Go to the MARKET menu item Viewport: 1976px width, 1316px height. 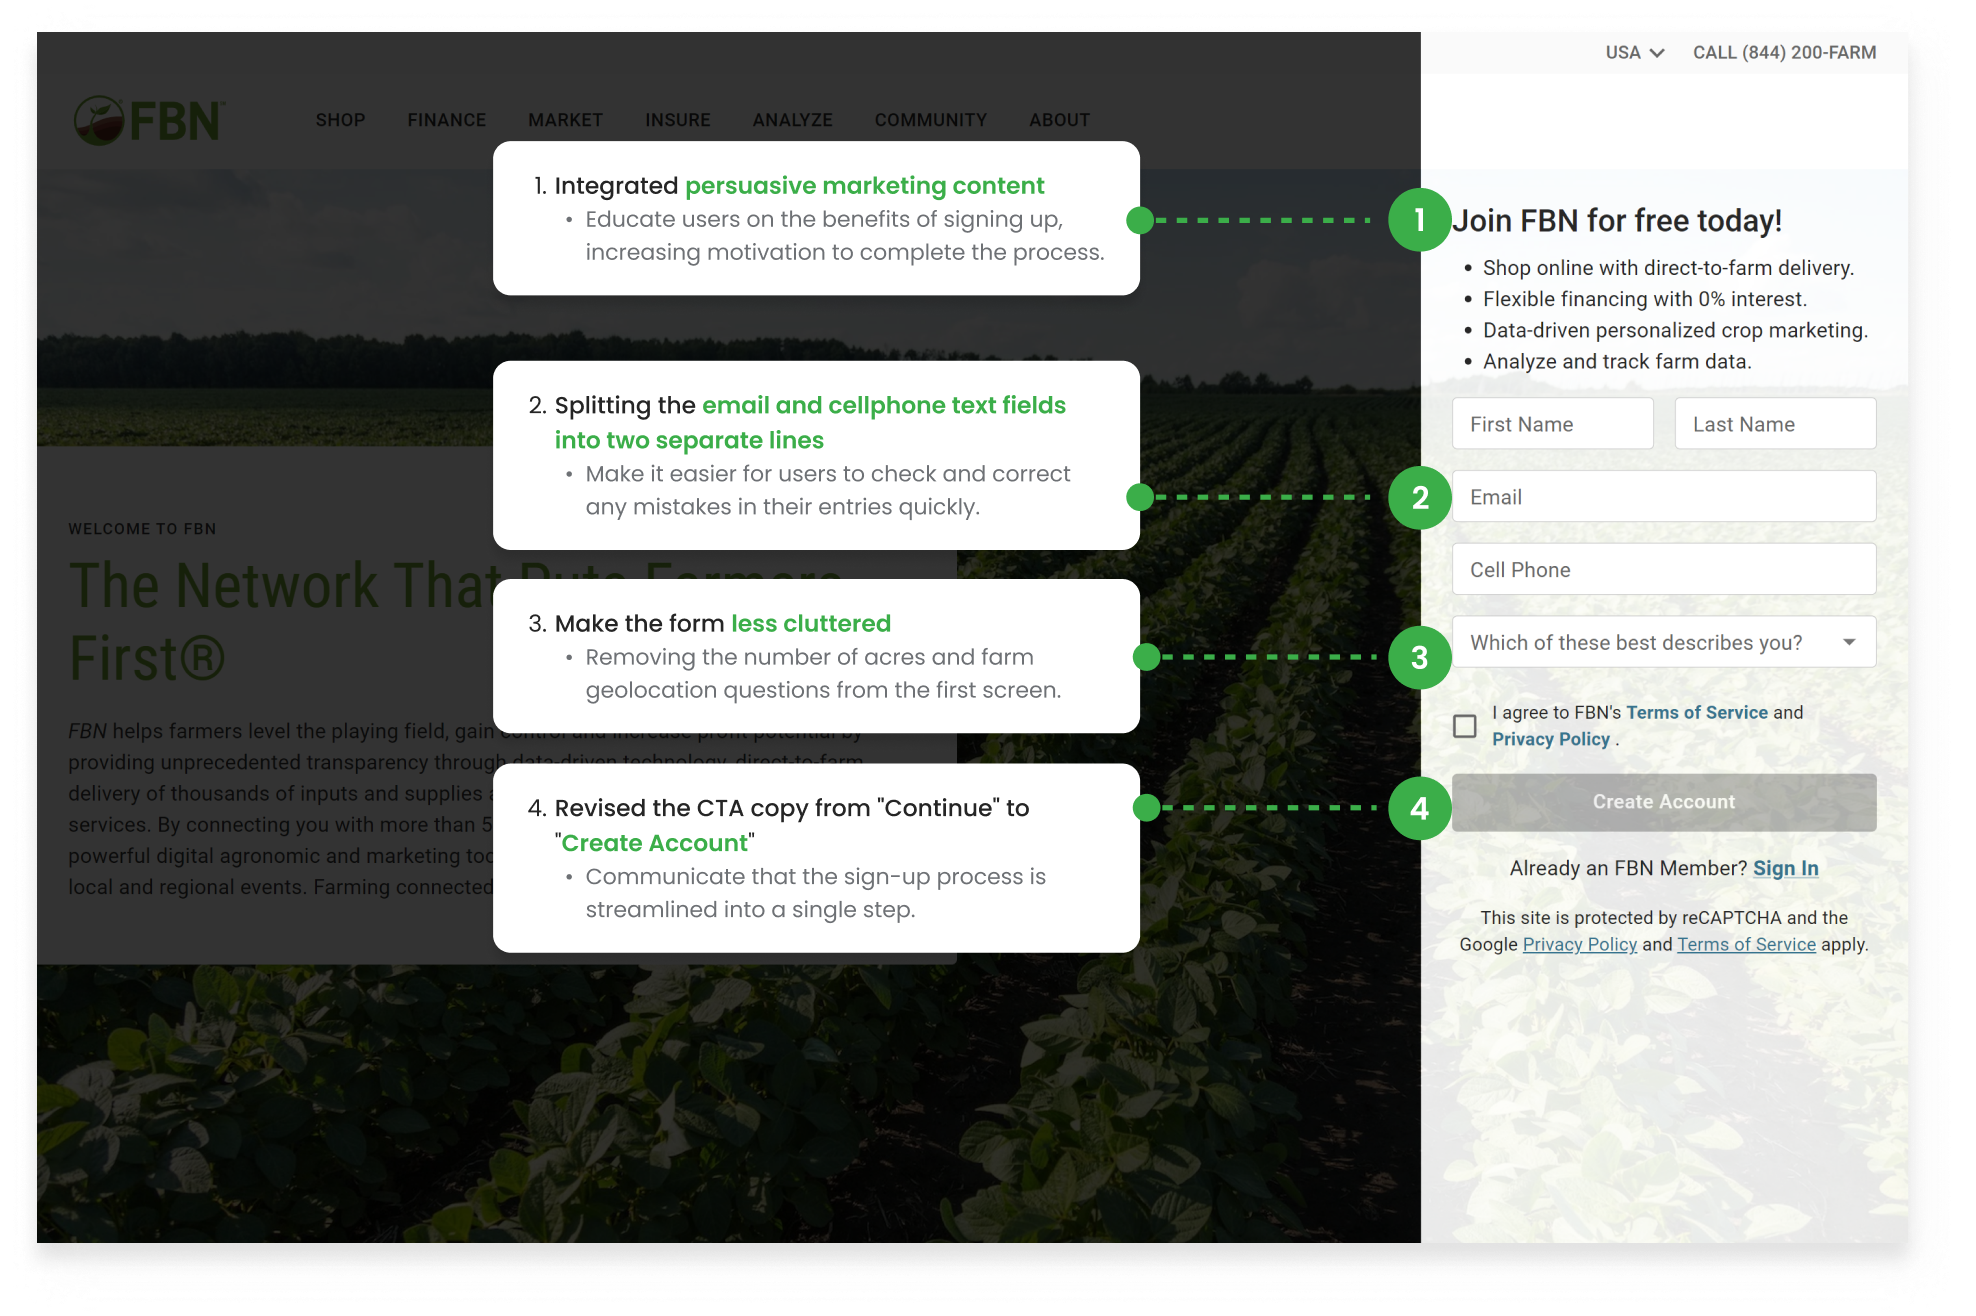tap(565, 120)
